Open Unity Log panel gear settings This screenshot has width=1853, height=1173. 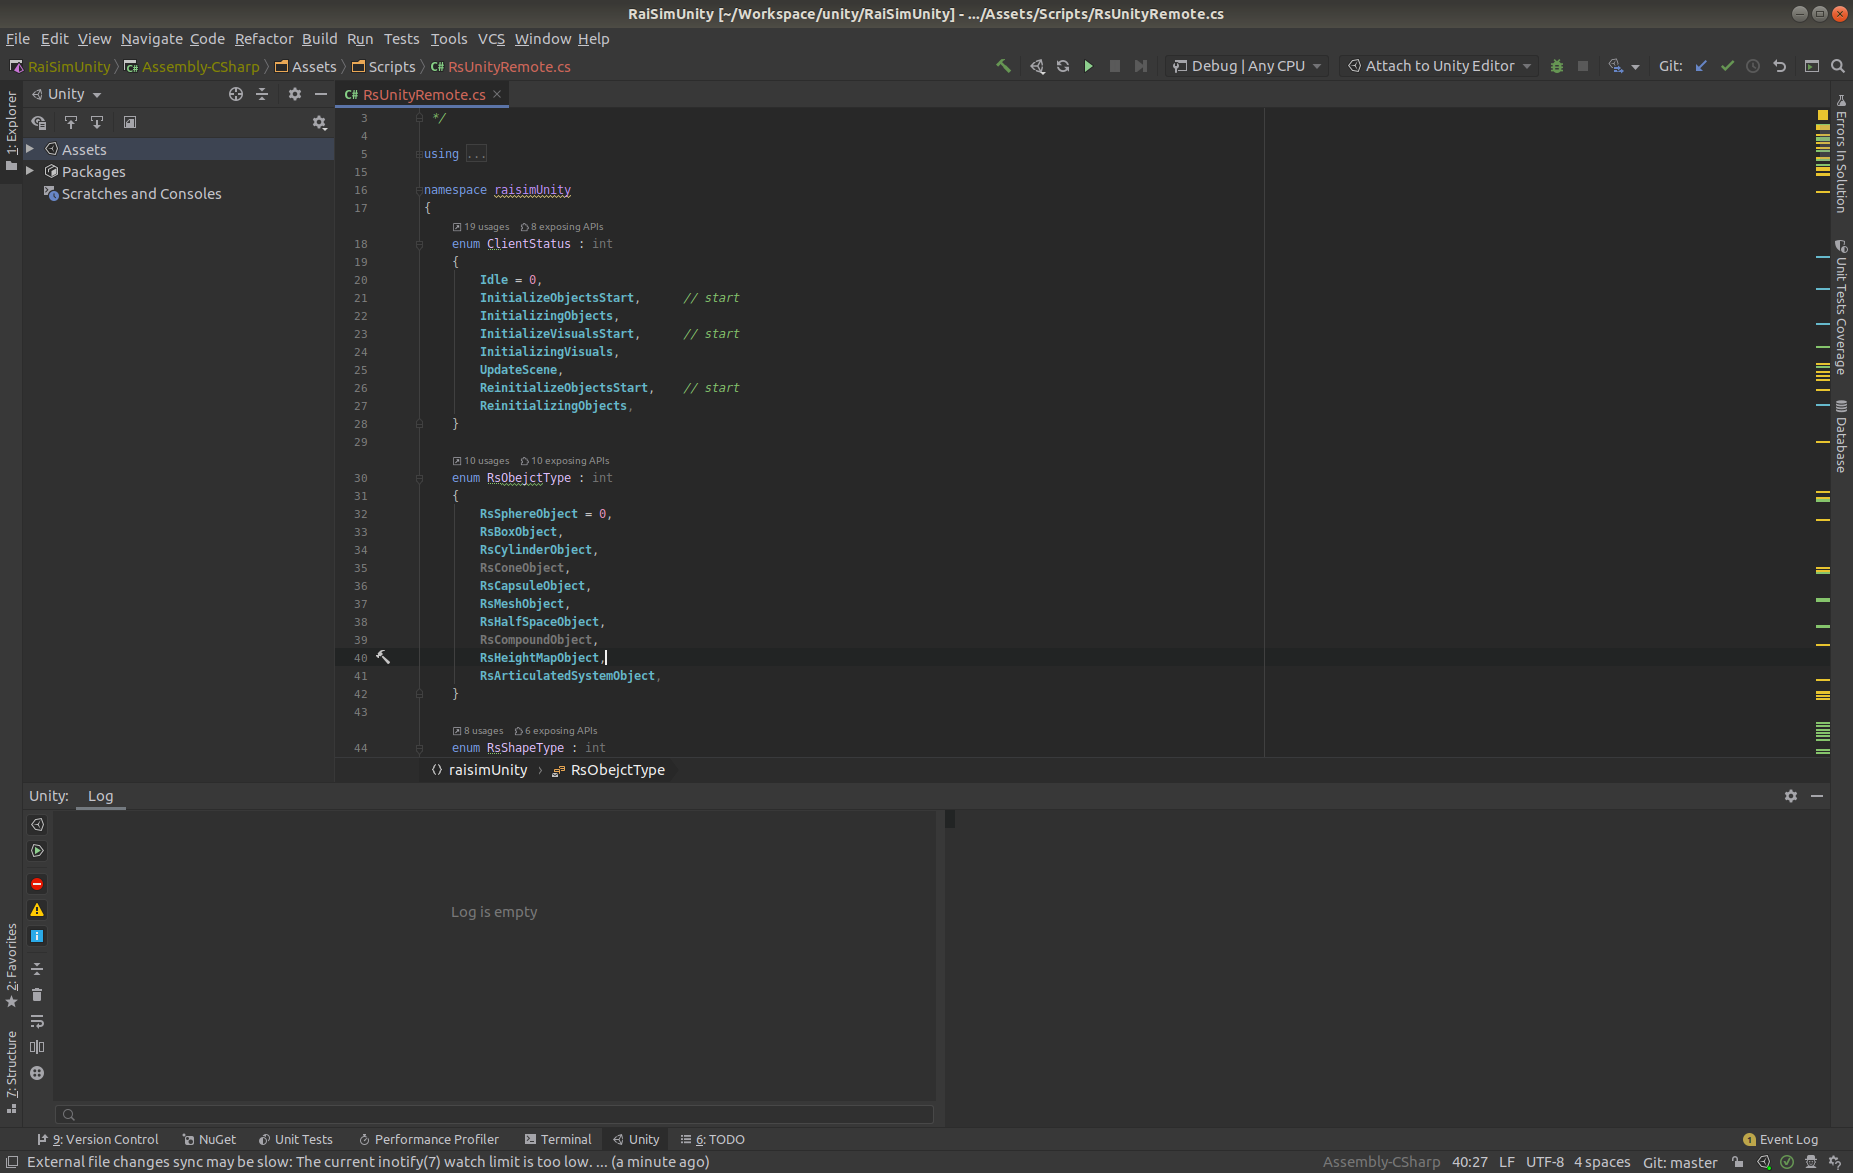tap(1791, 796)
